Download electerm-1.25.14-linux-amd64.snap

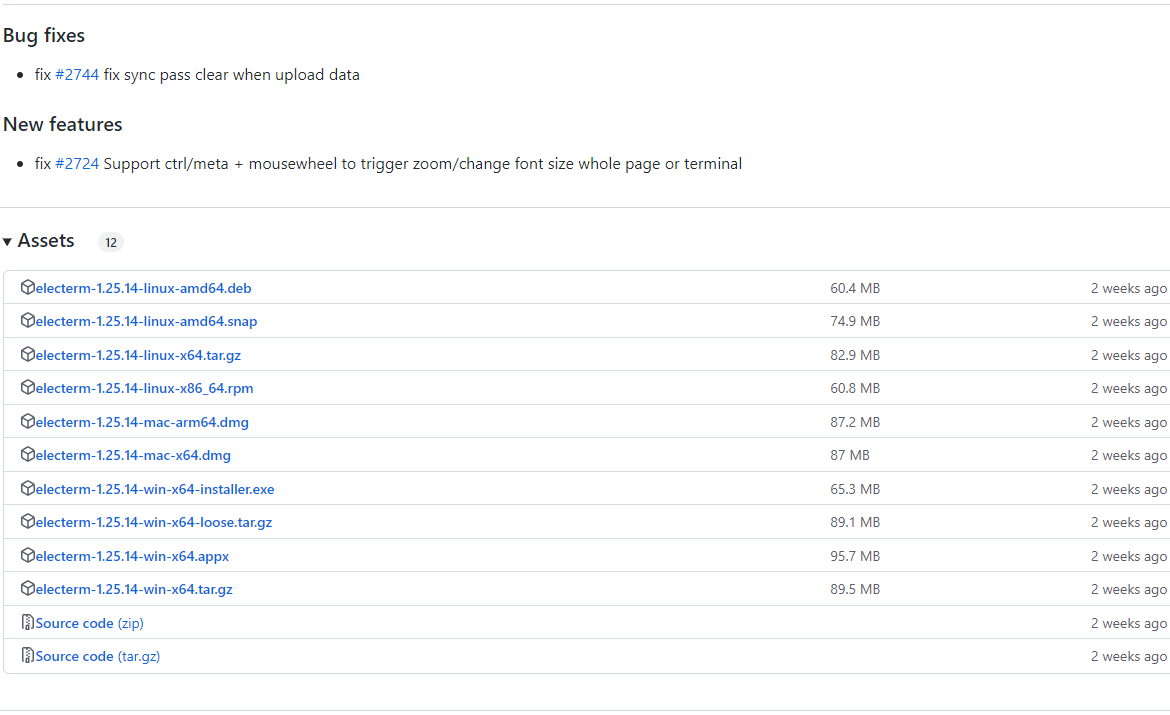pos(146,322)
